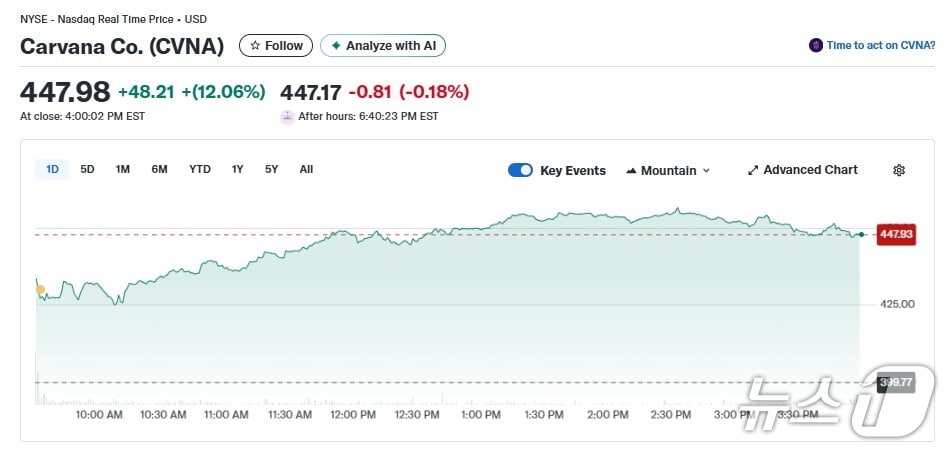
Task: Open Advanced Chart expand icon
Action: (x=753, y=170)
